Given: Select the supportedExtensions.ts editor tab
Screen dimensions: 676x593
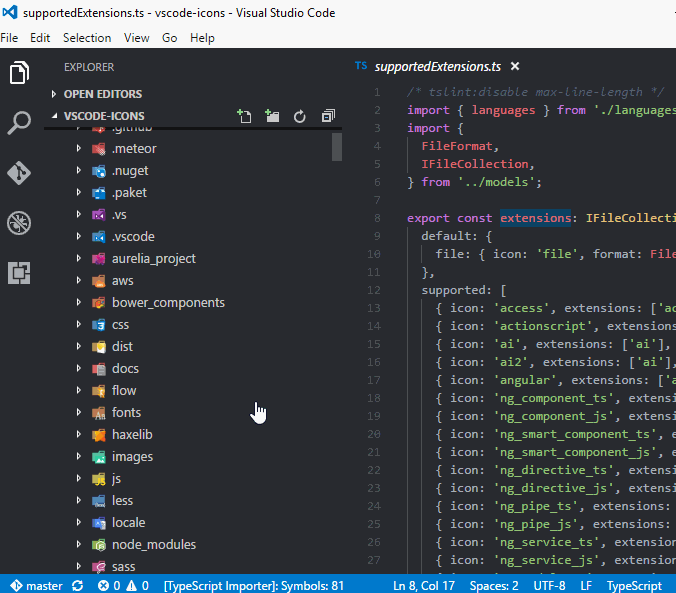Looking at the screenshot, I should pos(438,66).
